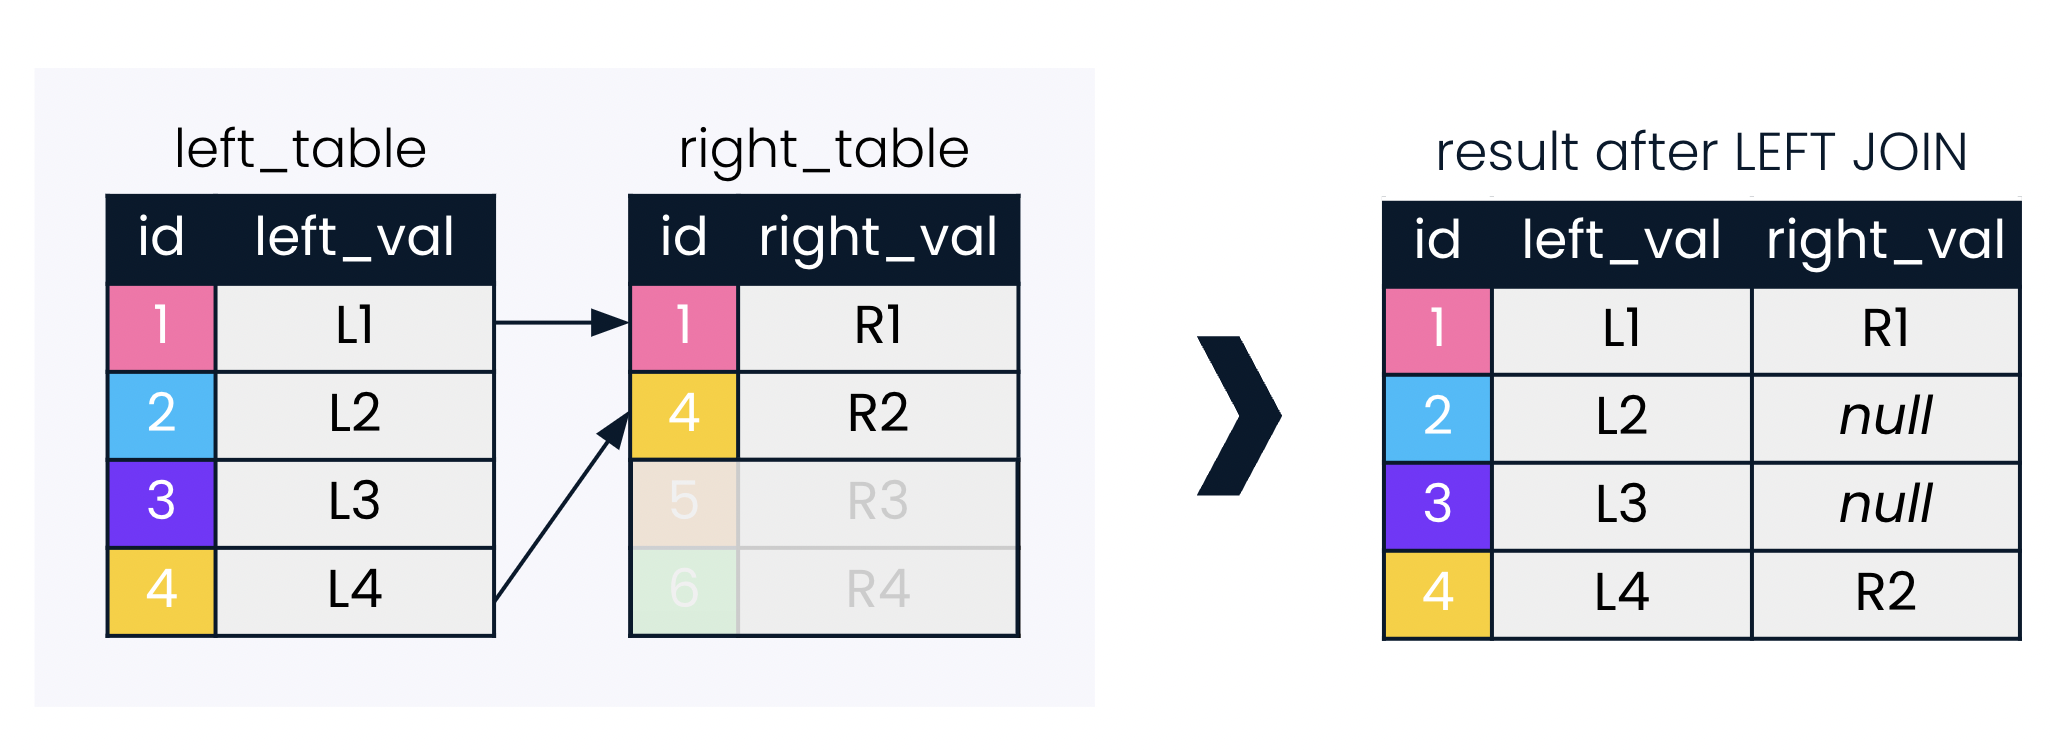
Task: Click the faded id 5 cell in right_table
Action: (684, 502)
